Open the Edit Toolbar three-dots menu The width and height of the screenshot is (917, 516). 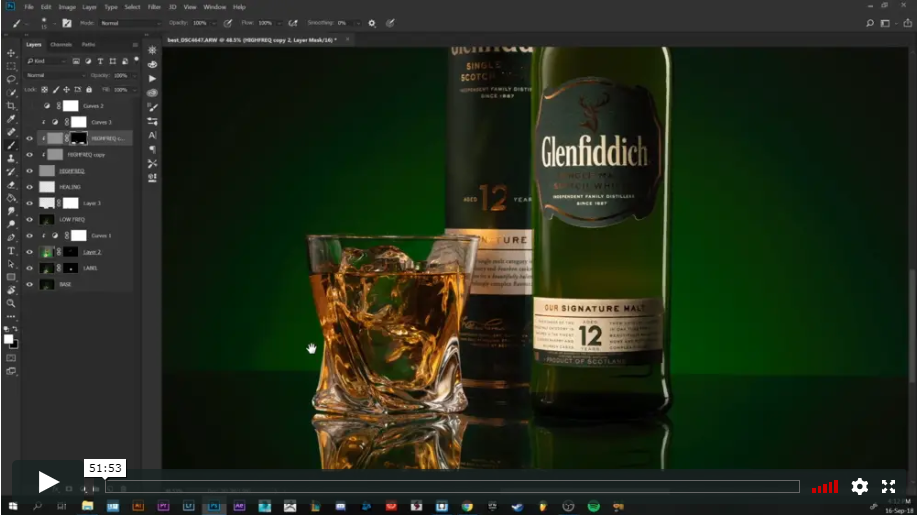click(11, 316)
